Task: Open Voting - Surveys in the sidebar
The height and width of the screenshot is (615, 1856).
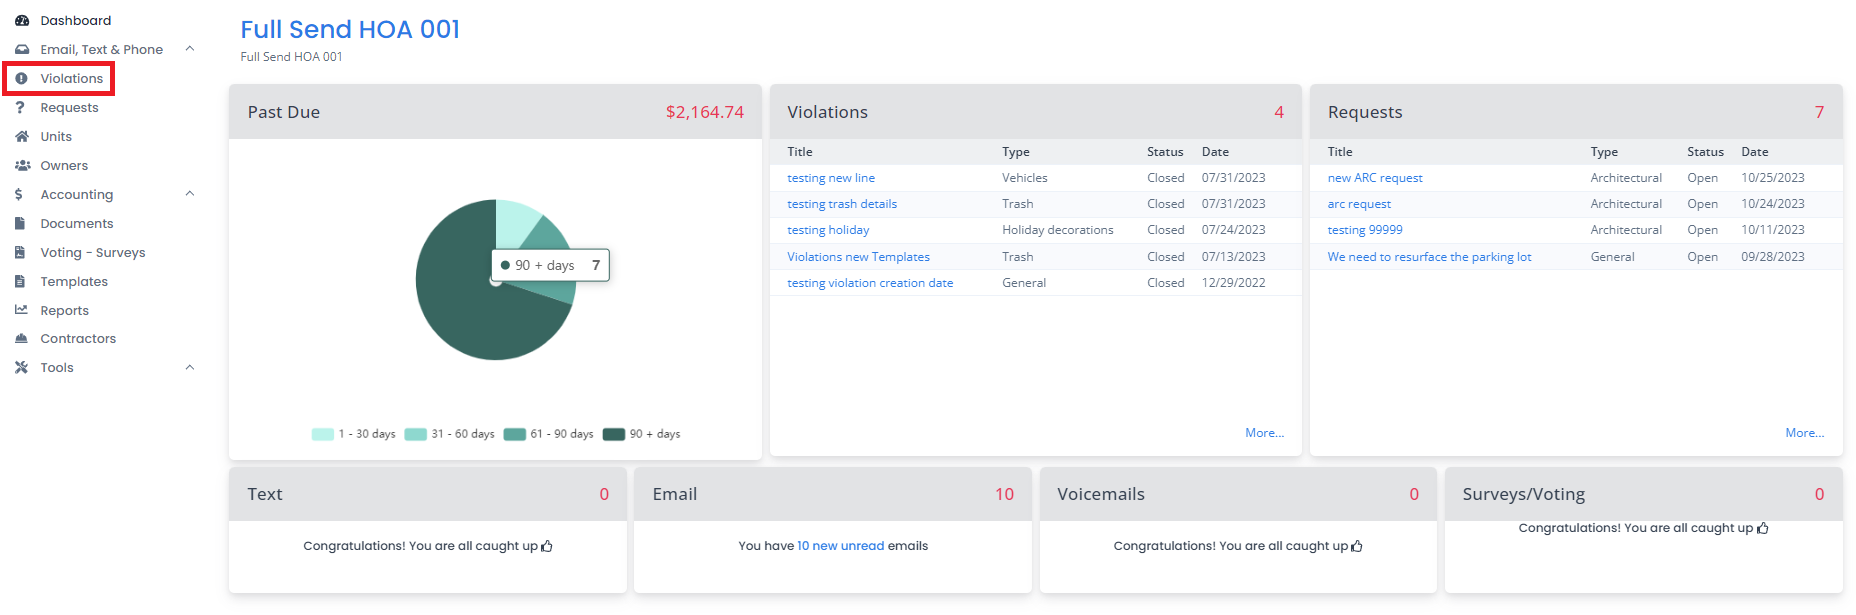Action: point(93,252)
